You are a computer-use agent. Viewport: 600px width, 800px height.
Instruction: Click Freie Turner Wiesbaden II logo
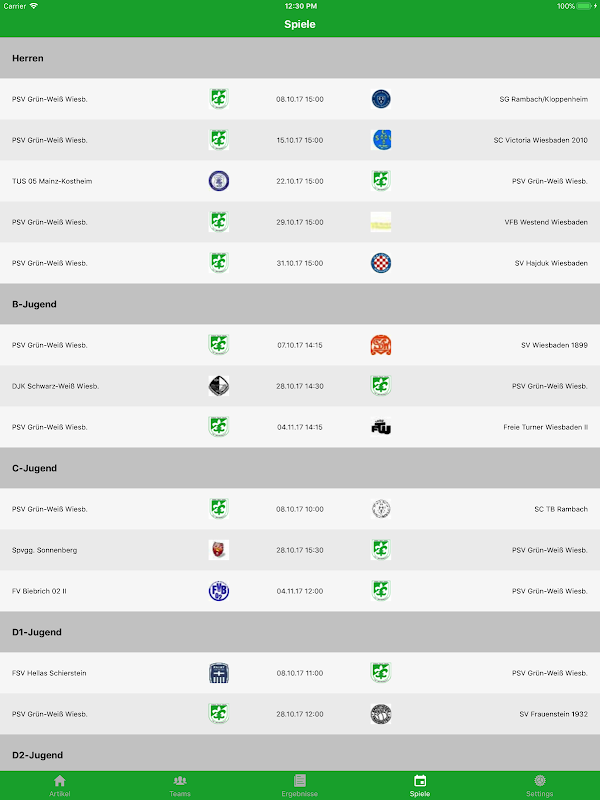[x=381, y=427]
